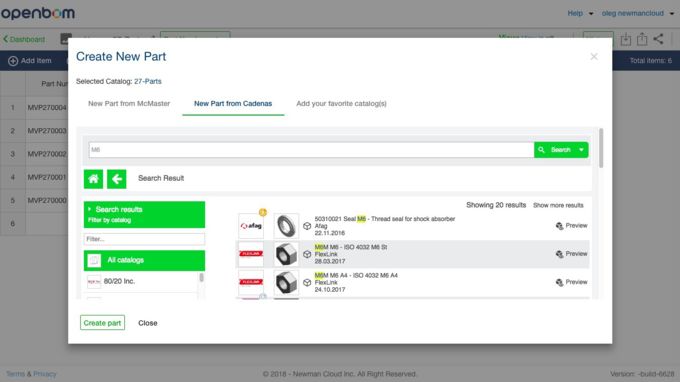The height and width of the screenshot is (382, 680).
Task: Click the FlexLink logo for M6 St row
Action: coord(251,254)
